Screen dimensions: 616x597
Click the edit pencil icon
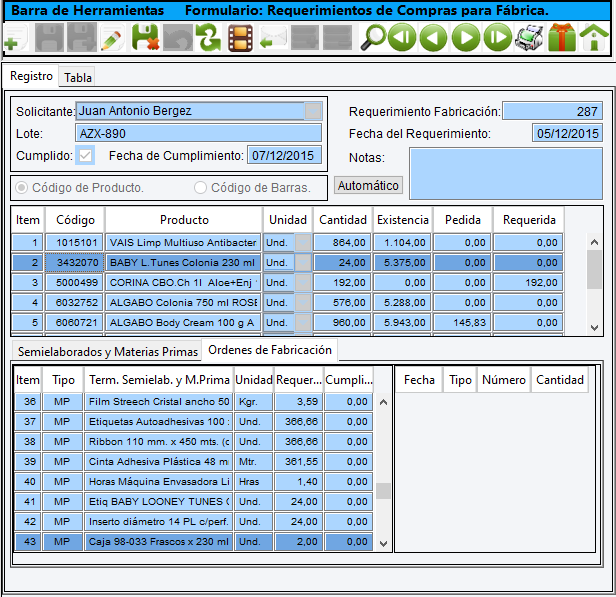pyautogui.click(x=113, y=38)
